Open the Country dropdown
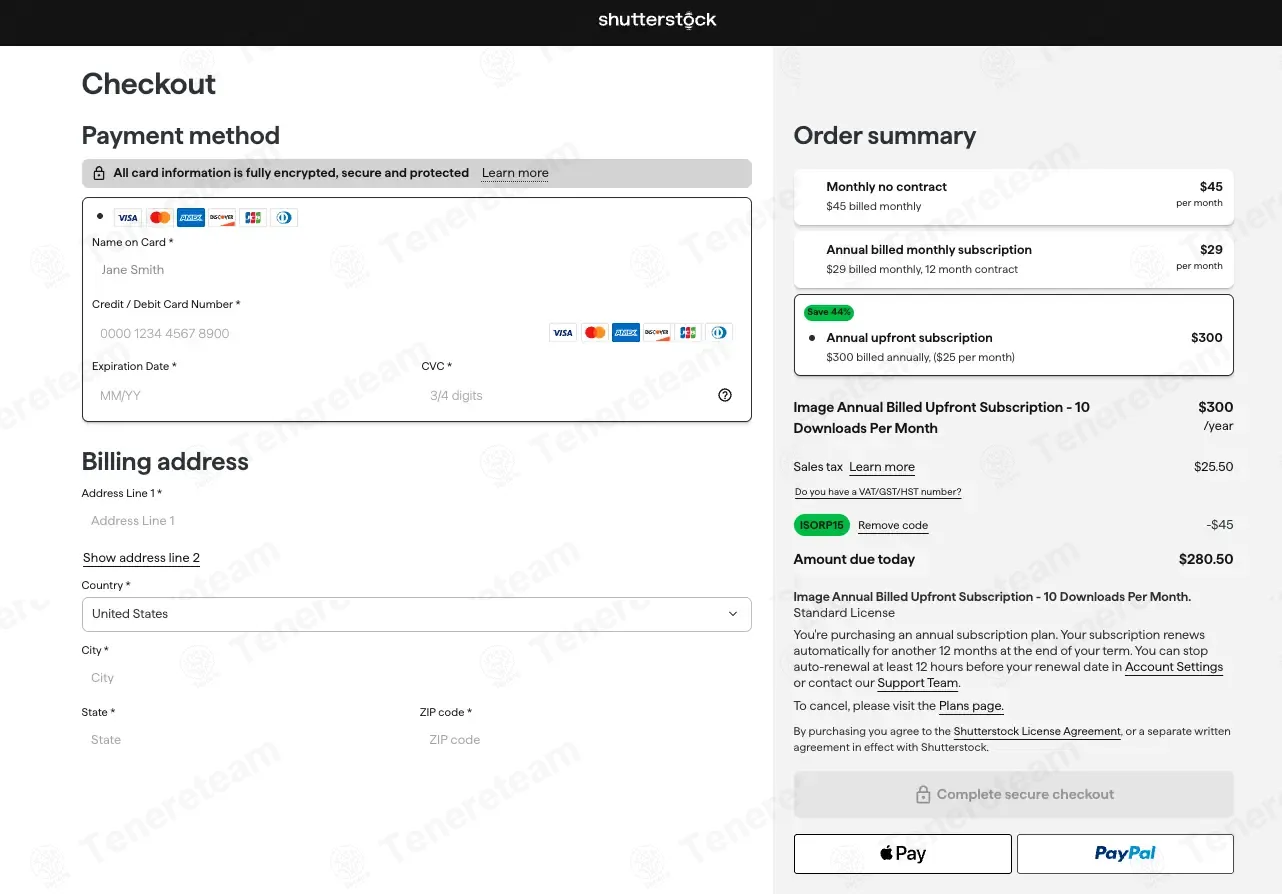Viewport: 1282px width, 894px height. tap(416, 614)
